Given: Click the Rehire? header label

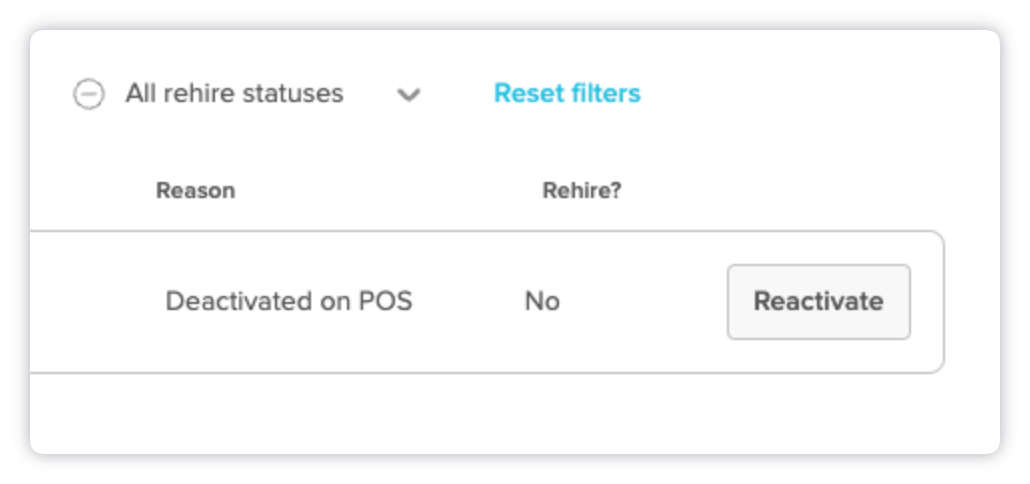Looking at the screenshot, I should [582, 190].
